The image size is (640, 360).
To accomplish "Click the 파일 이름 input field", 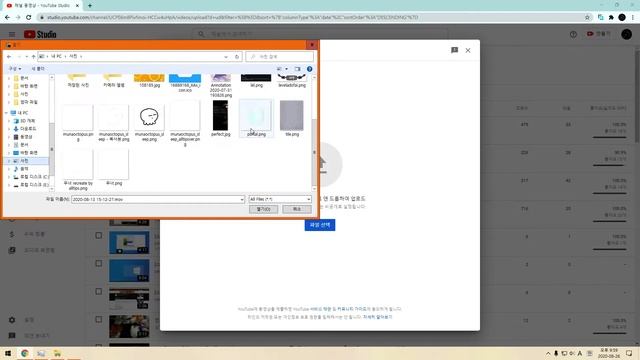I will pyautogui.click(x=158, y=199).
